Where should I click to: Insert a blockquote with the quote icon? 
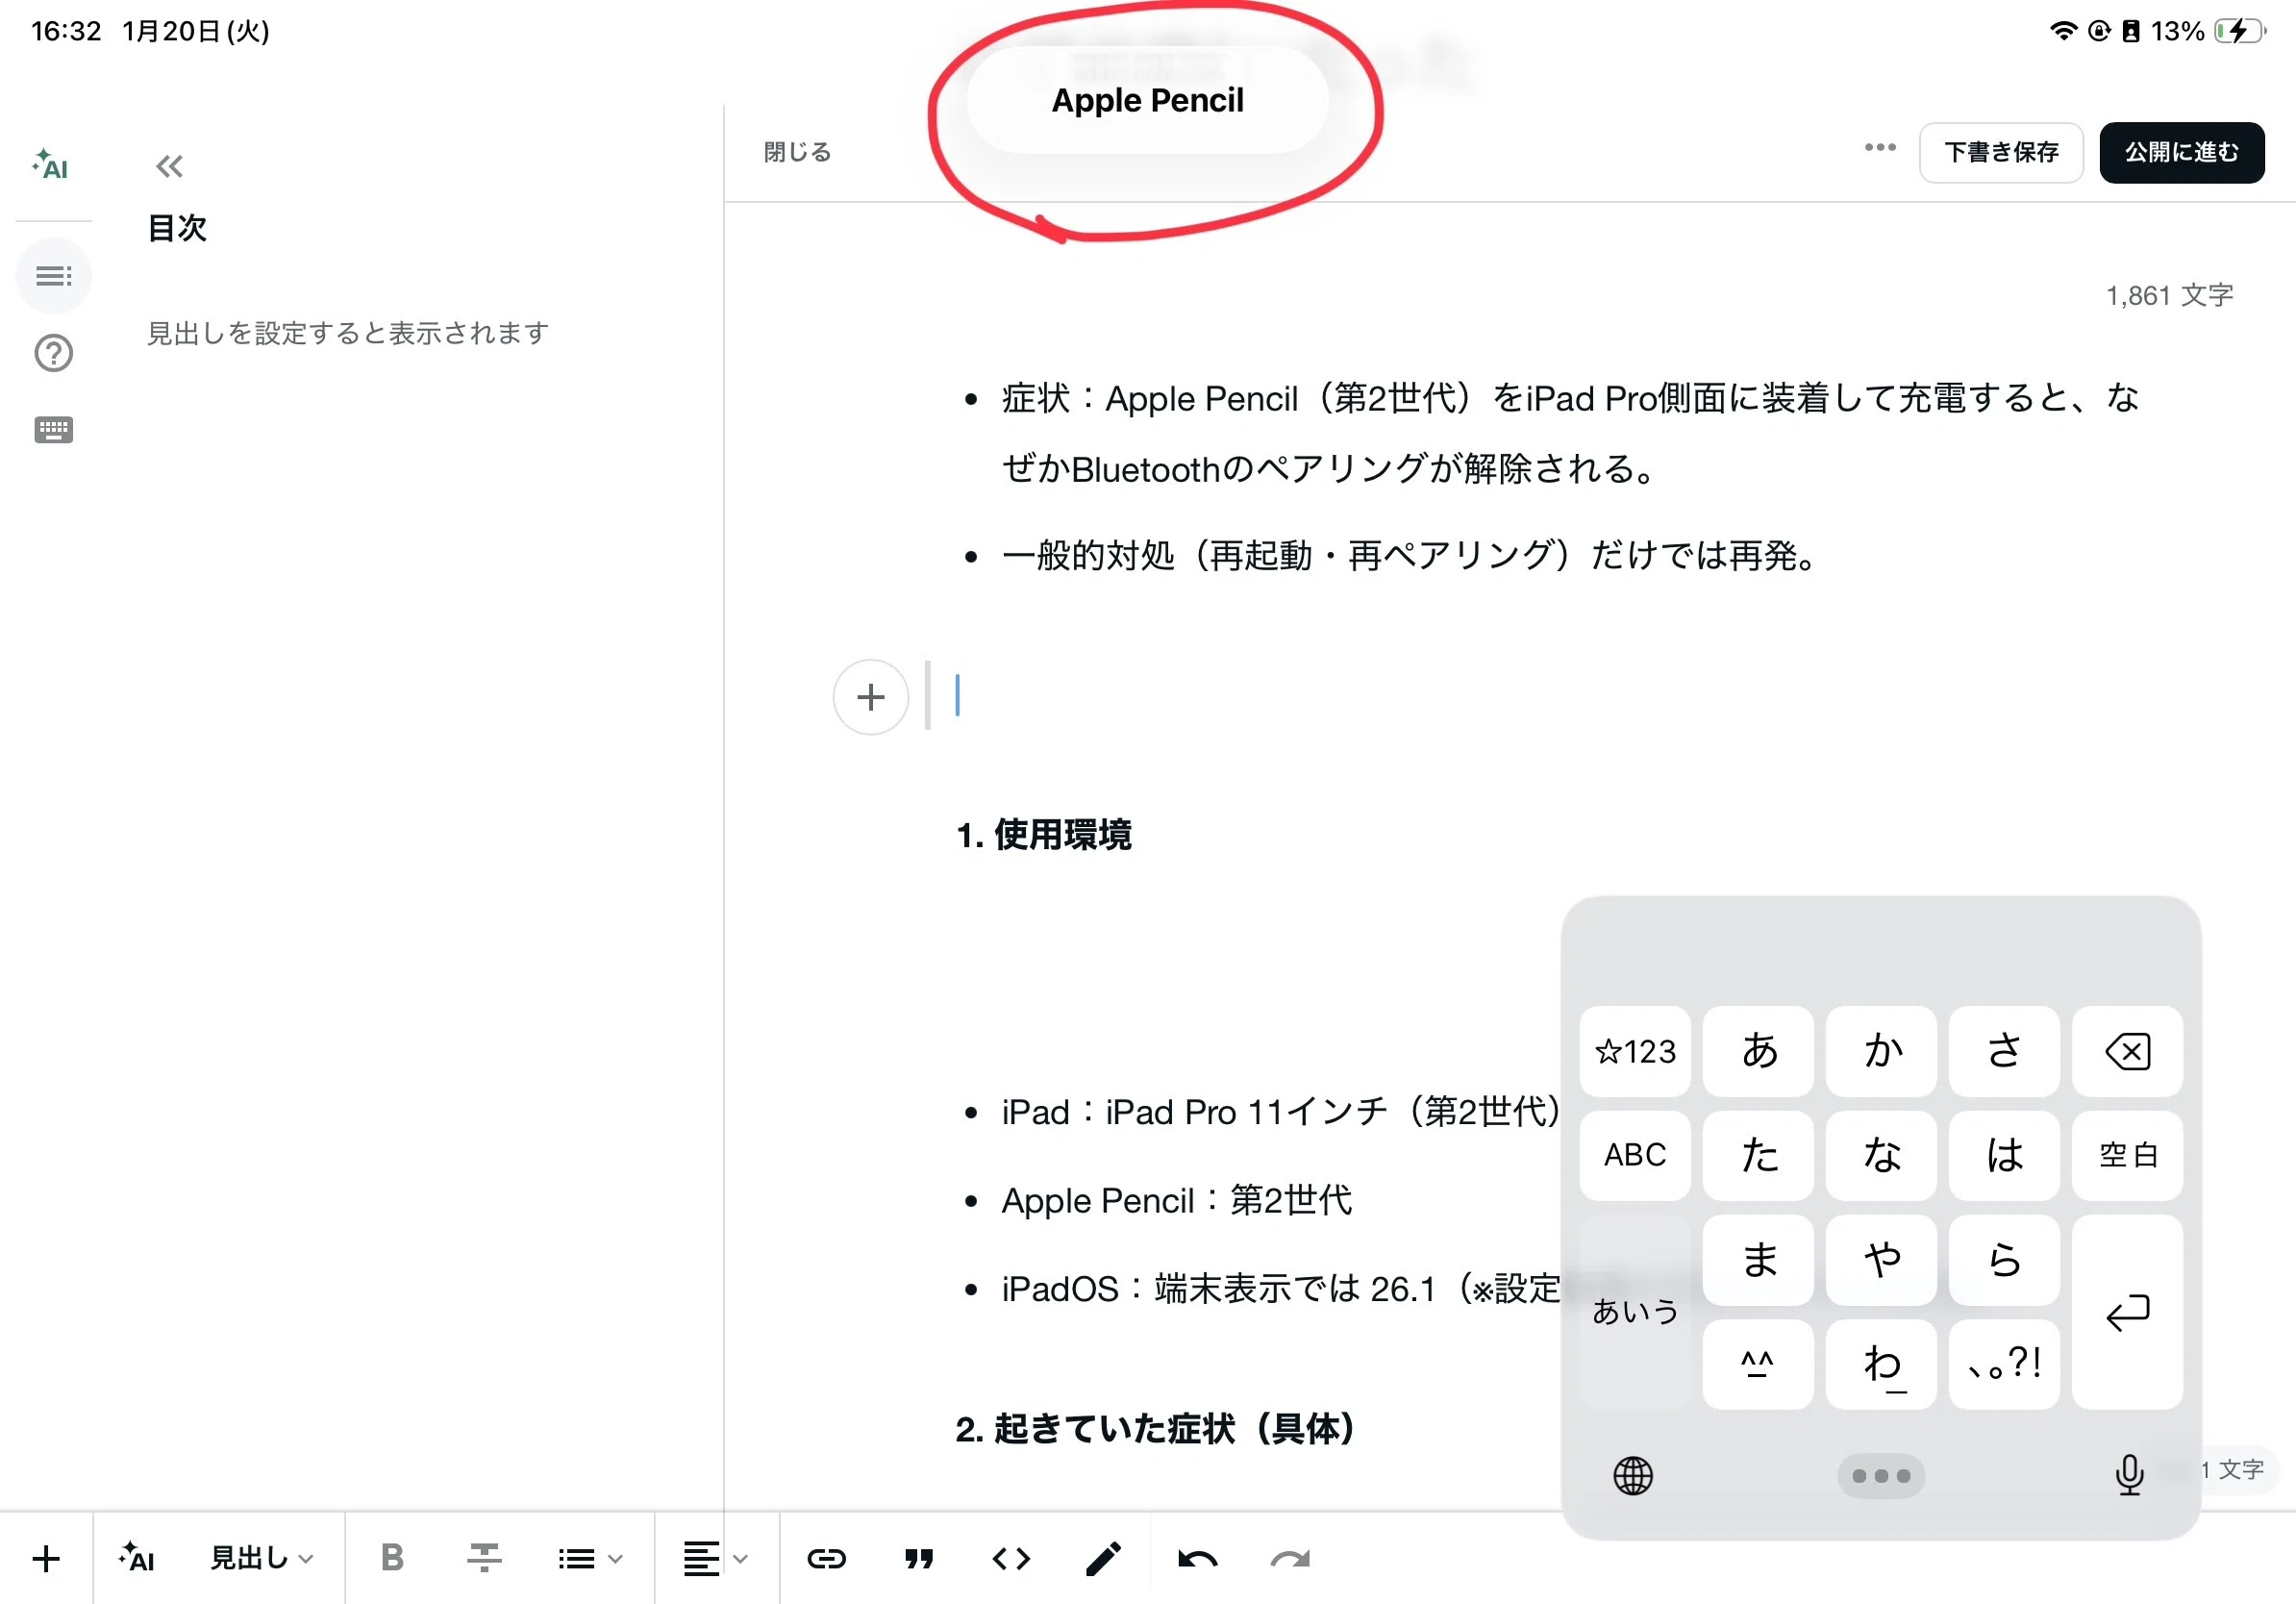[919, 1558]
